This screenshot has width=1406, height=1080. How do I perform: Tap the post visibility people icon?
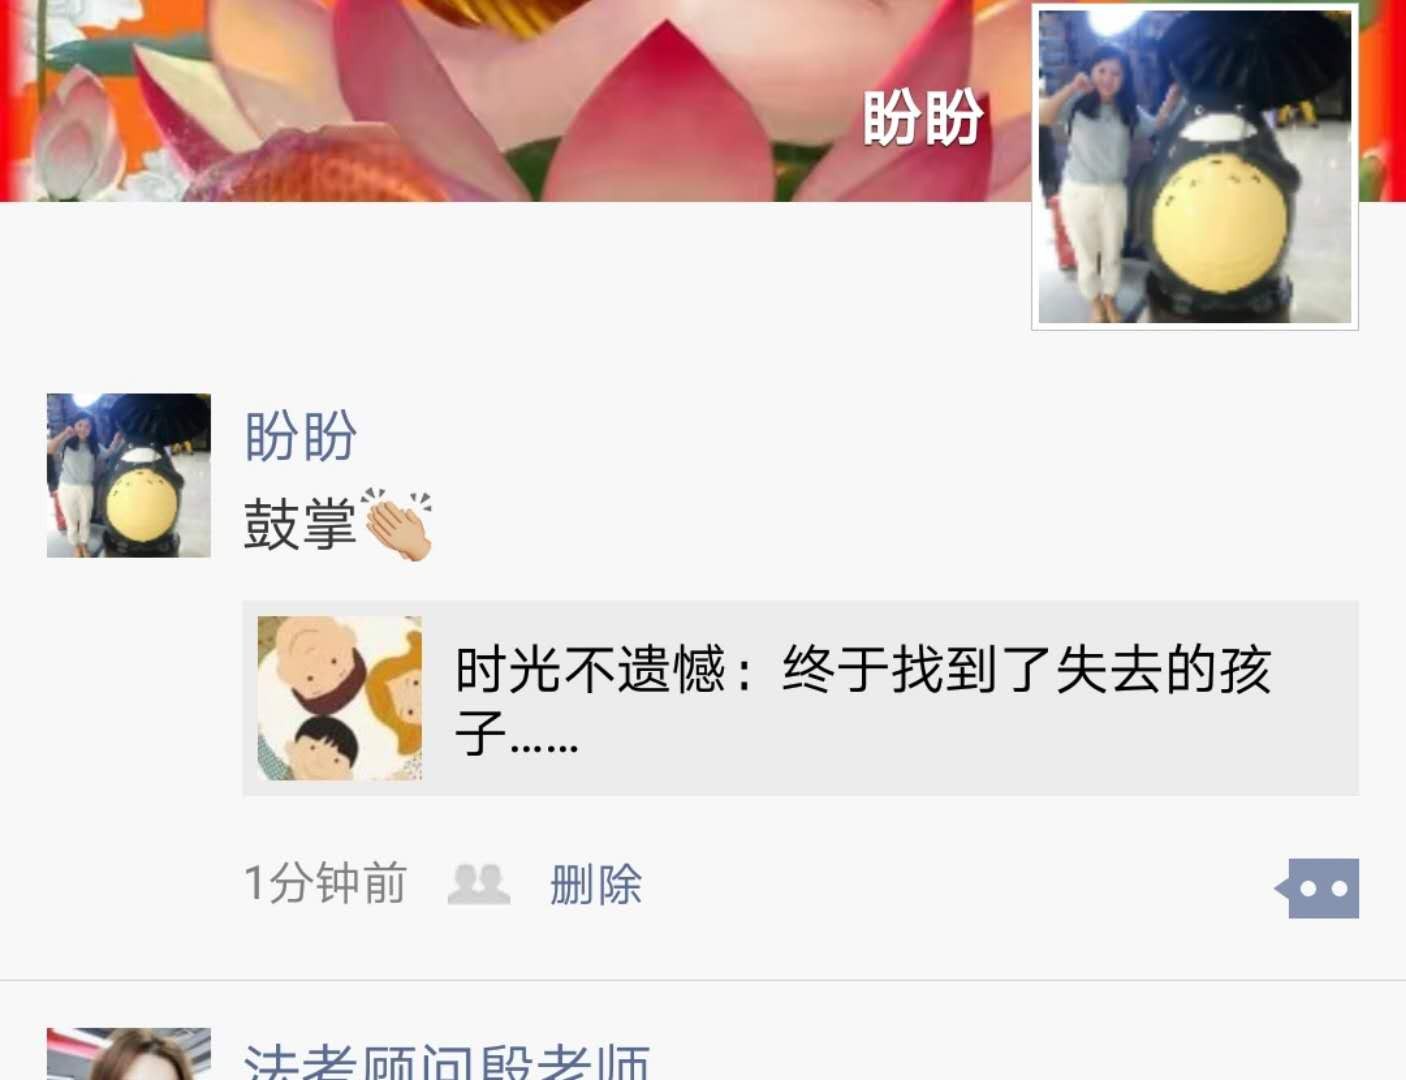click(478, 884)
